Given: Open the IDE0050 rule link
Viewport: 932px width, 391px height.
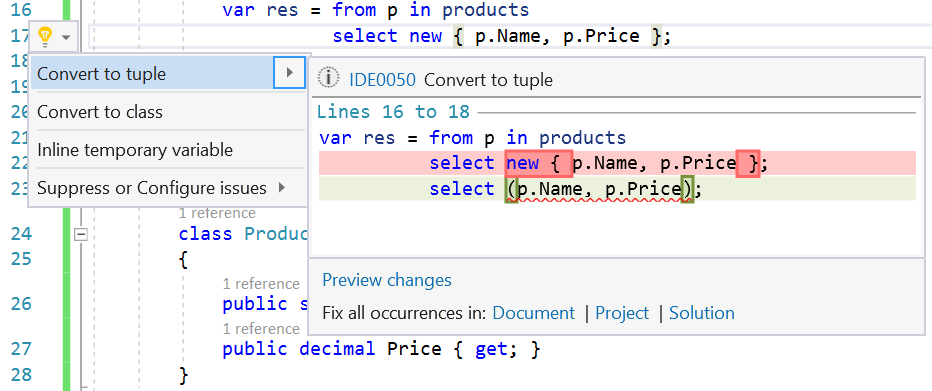Looking at the screenshot, I should click(x=382, y=80).
